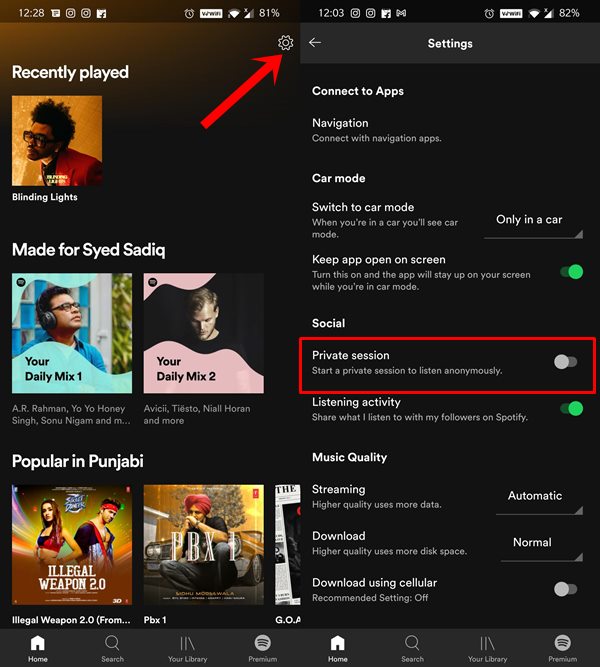The width and height of the screenshot is (600, 667).
Task: Tap battery 82% indicator in right status bar
Action: tap(569, 13)
